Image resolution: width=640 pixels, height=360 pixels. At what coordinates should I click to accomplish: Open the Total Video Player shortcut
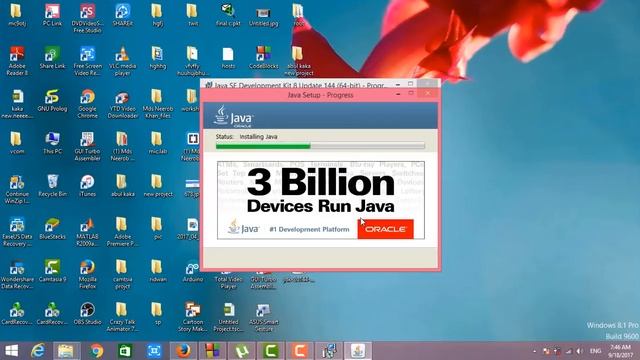click(x=228, y=280)
